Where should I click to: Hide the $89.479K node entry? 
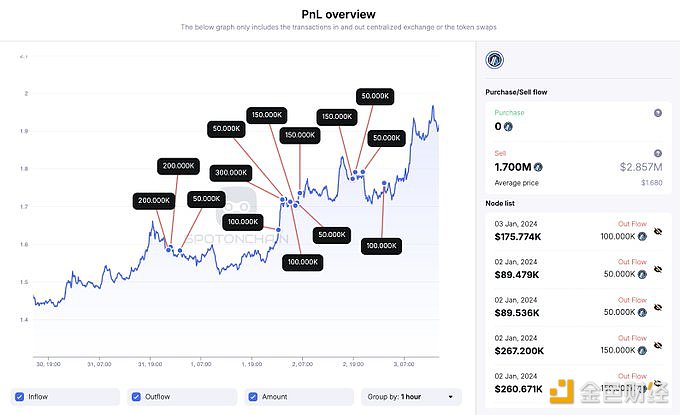pyautogui.click(x=657, y=269)
